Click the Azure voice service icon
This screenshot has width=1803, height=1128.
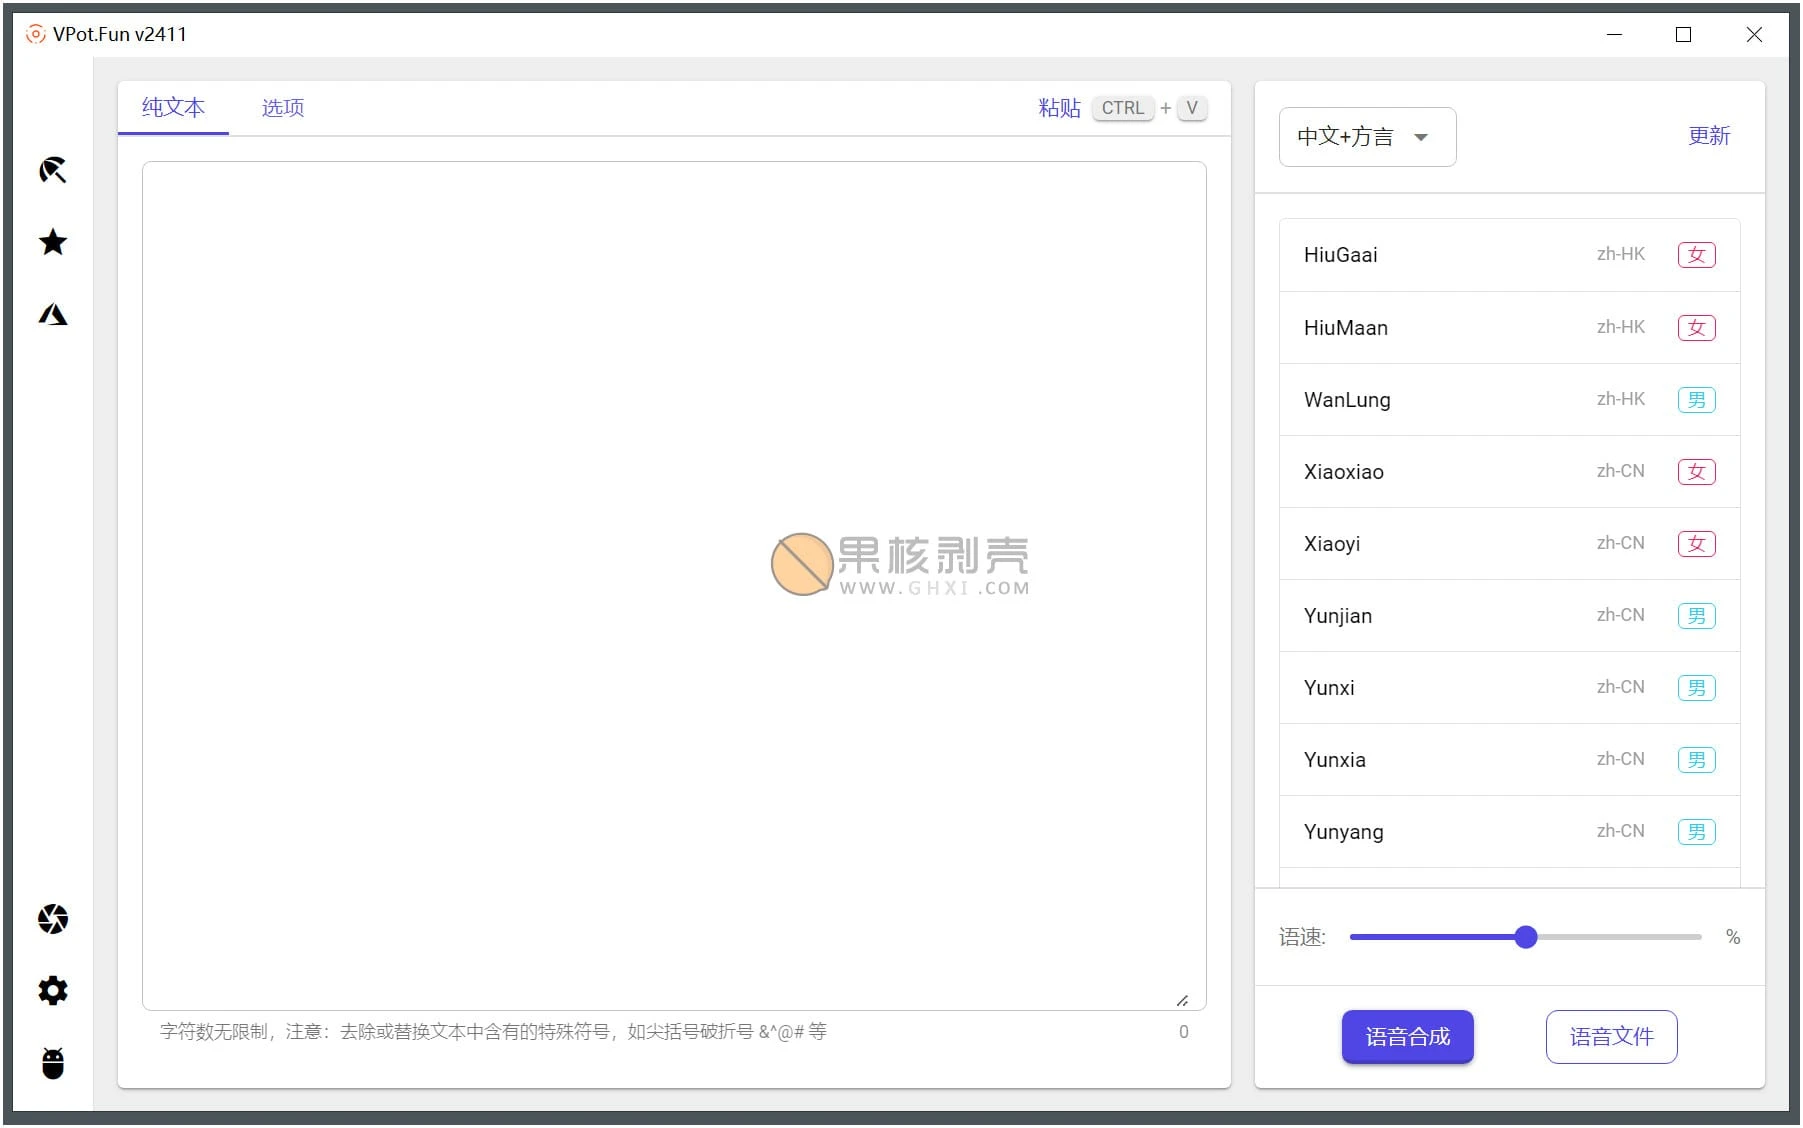(52, 313)
